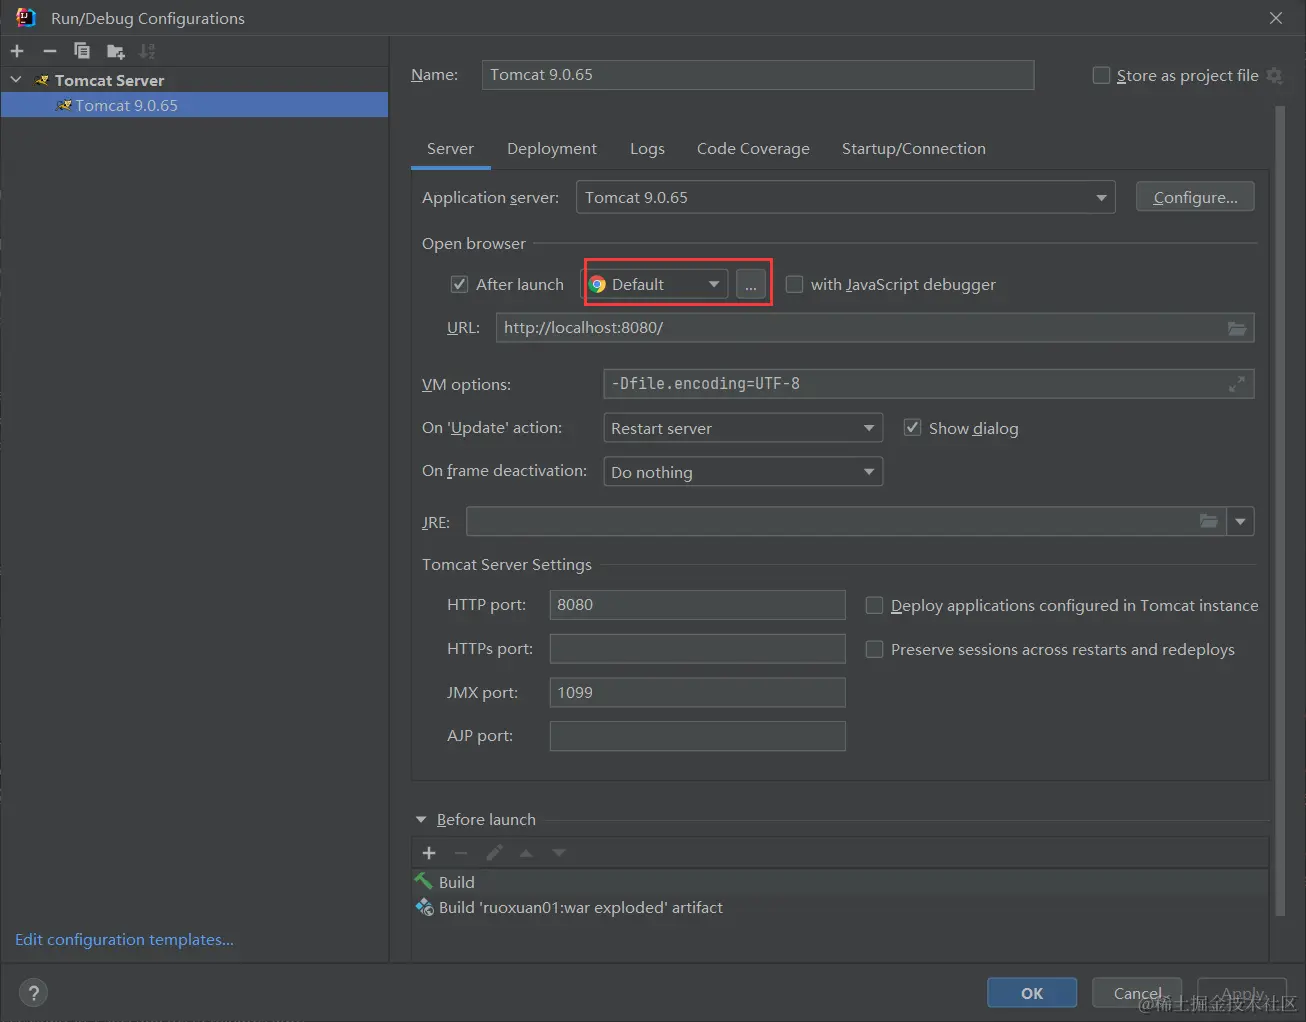Uncheck the After launch checkbox
This screenshot has width=1306, height=1022.
[460, 285]
